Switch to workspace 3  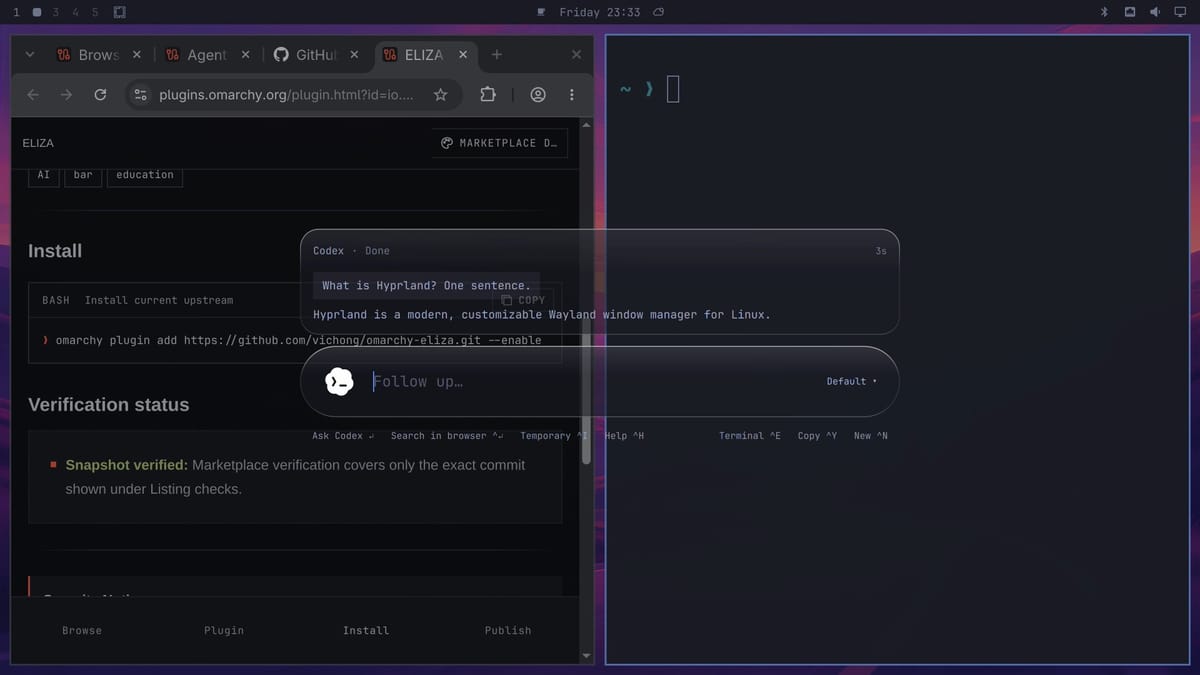coord(55,12)
